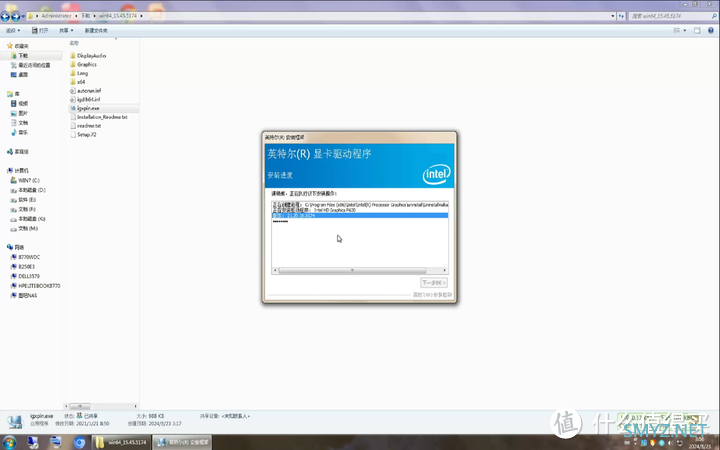Switch to win64_15.45.5174 taskbar window

click(x=121, y=442)
